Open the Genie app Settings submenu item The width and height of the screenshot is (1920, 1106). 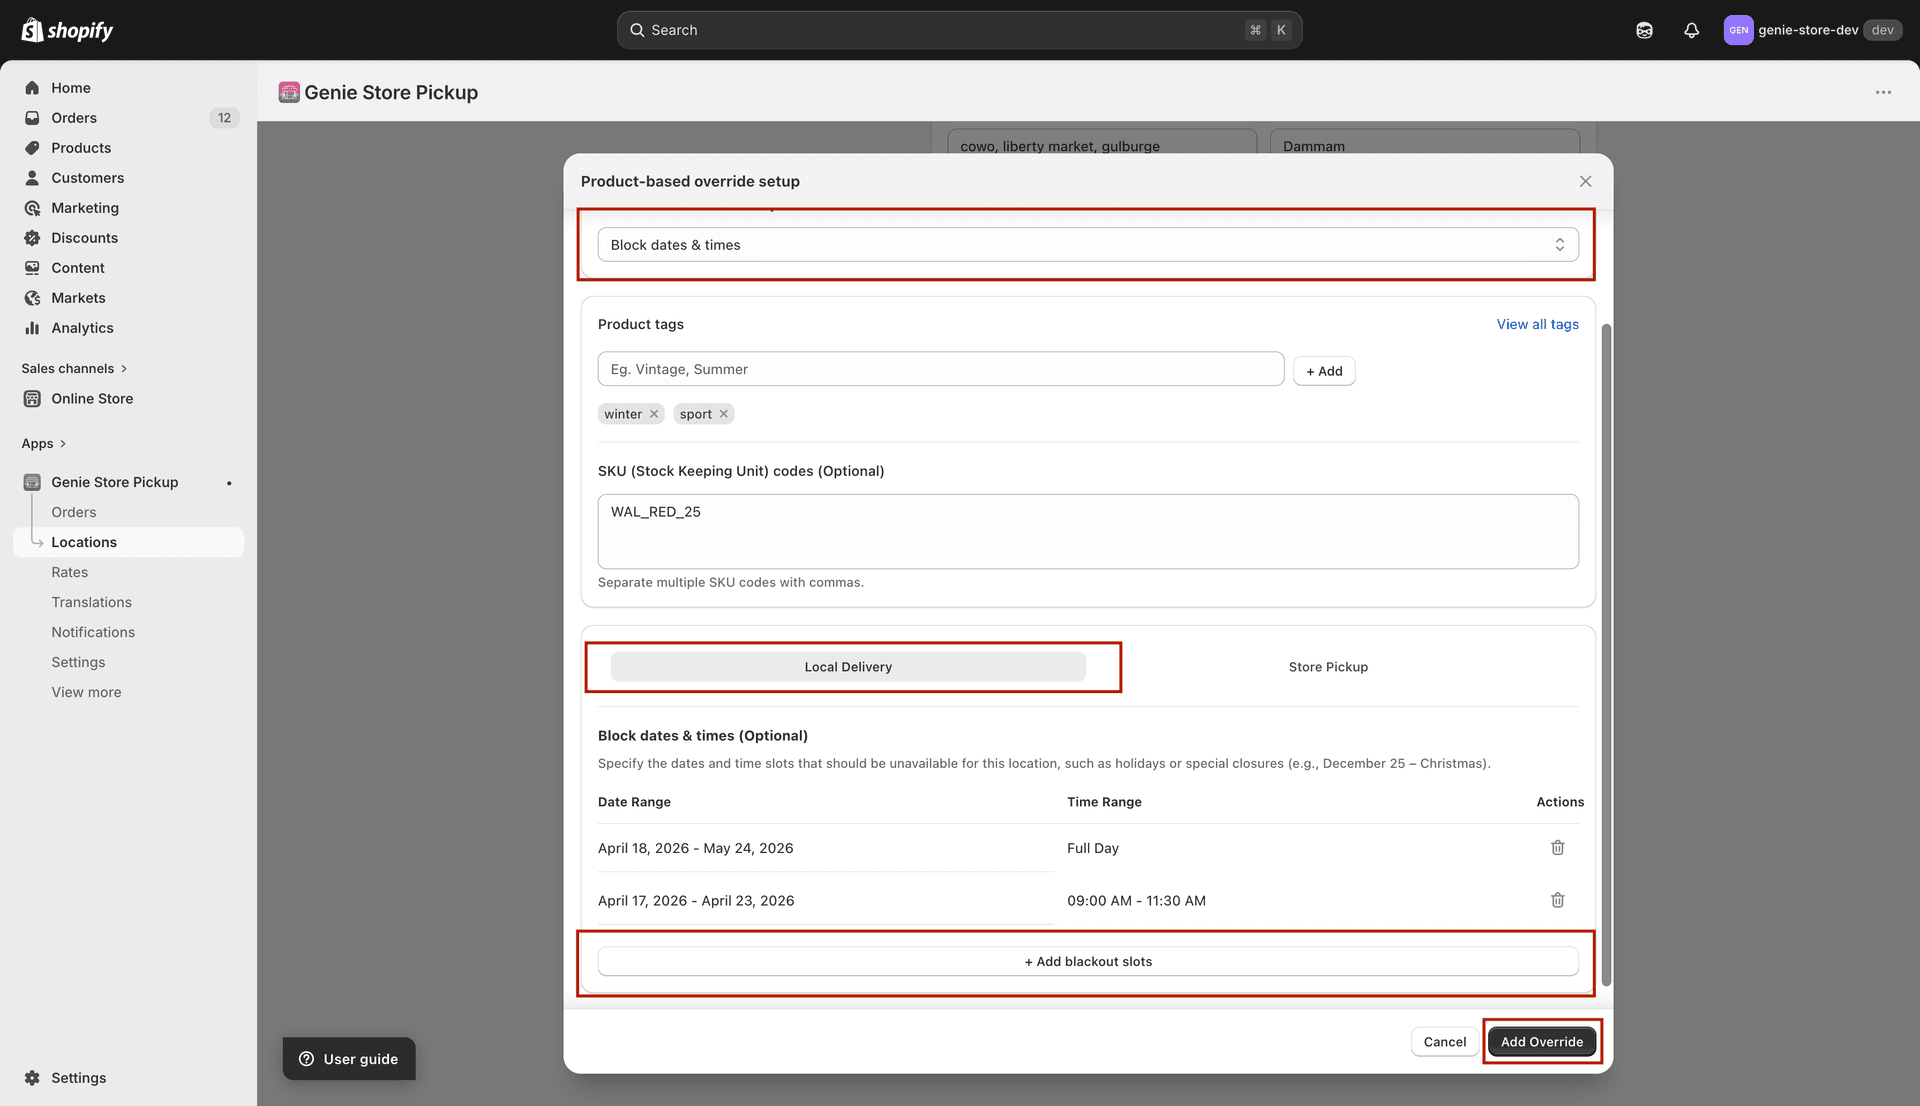coord(78,662)
